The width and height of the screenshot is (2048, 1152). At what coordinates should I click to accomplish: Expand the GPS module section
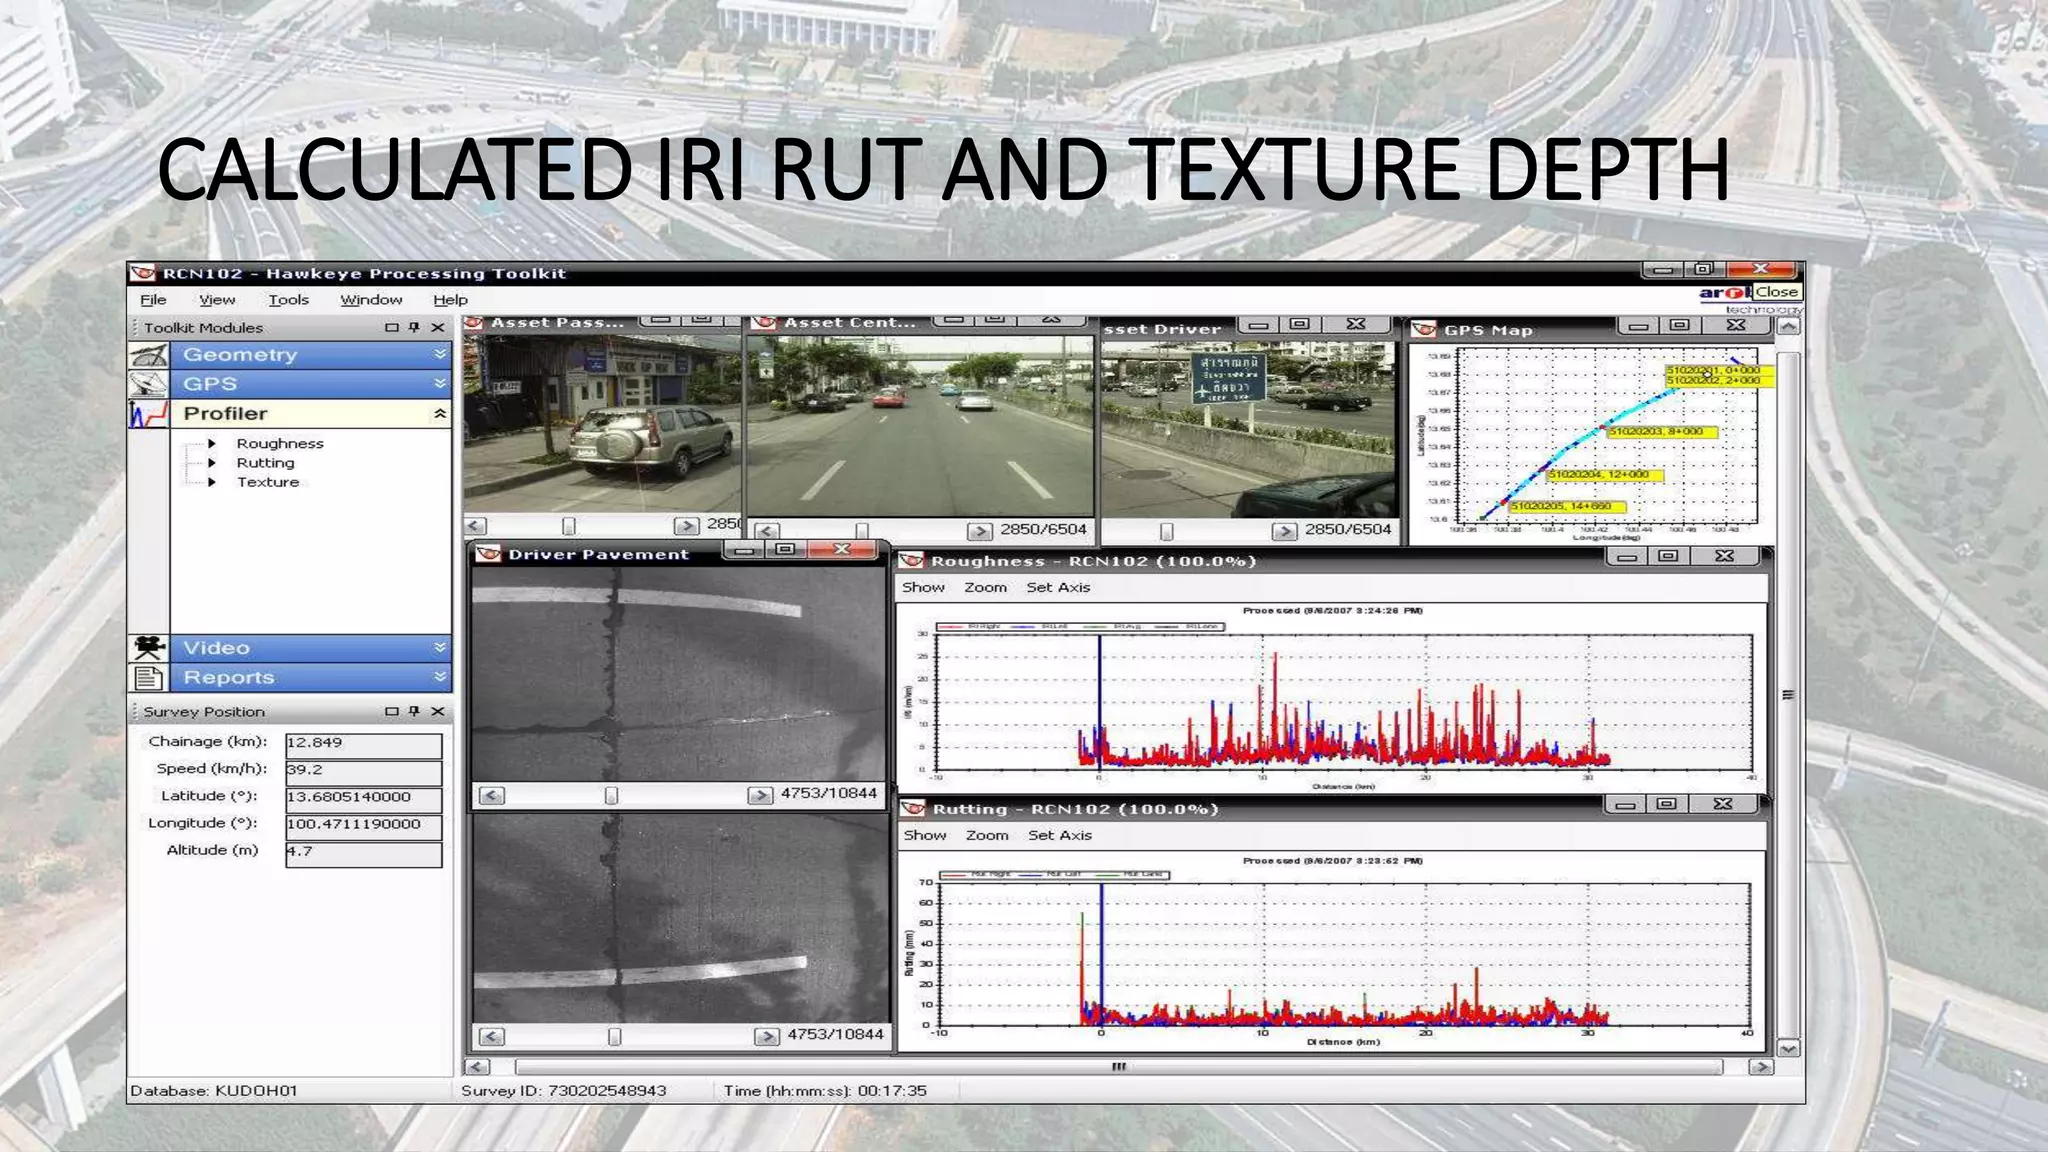[x=440, y=383]
